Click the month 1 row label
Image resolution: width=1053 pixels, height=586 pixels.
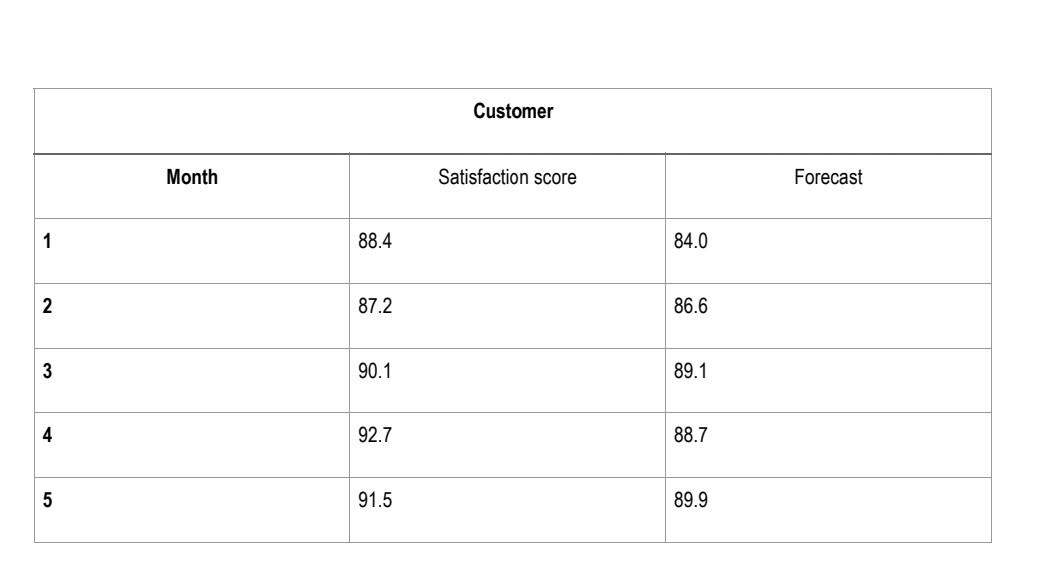[47, 241]
